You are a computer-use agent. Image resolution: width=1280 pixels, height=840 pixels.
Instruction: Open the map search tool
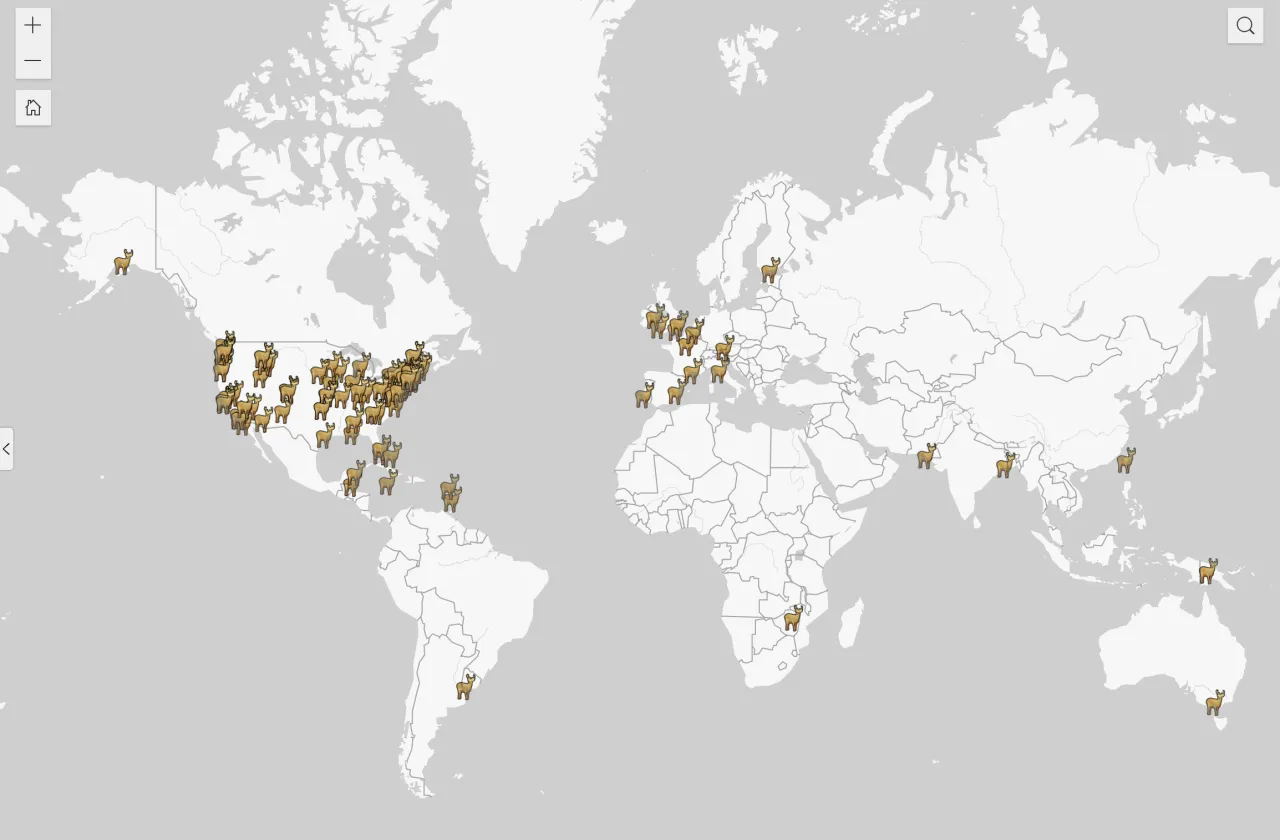tap(1245, 26)
